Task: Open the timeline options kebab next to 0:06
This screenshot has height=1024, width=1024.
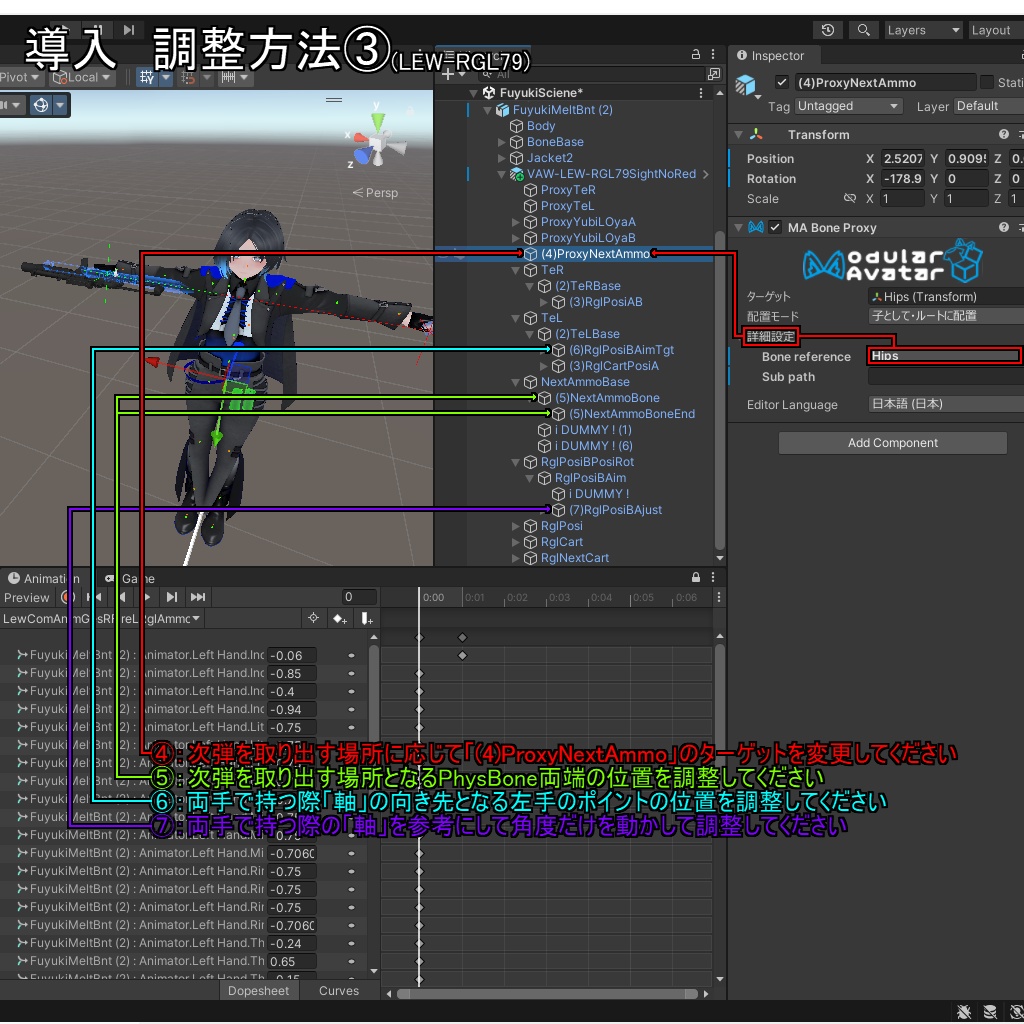Action: 719,597
